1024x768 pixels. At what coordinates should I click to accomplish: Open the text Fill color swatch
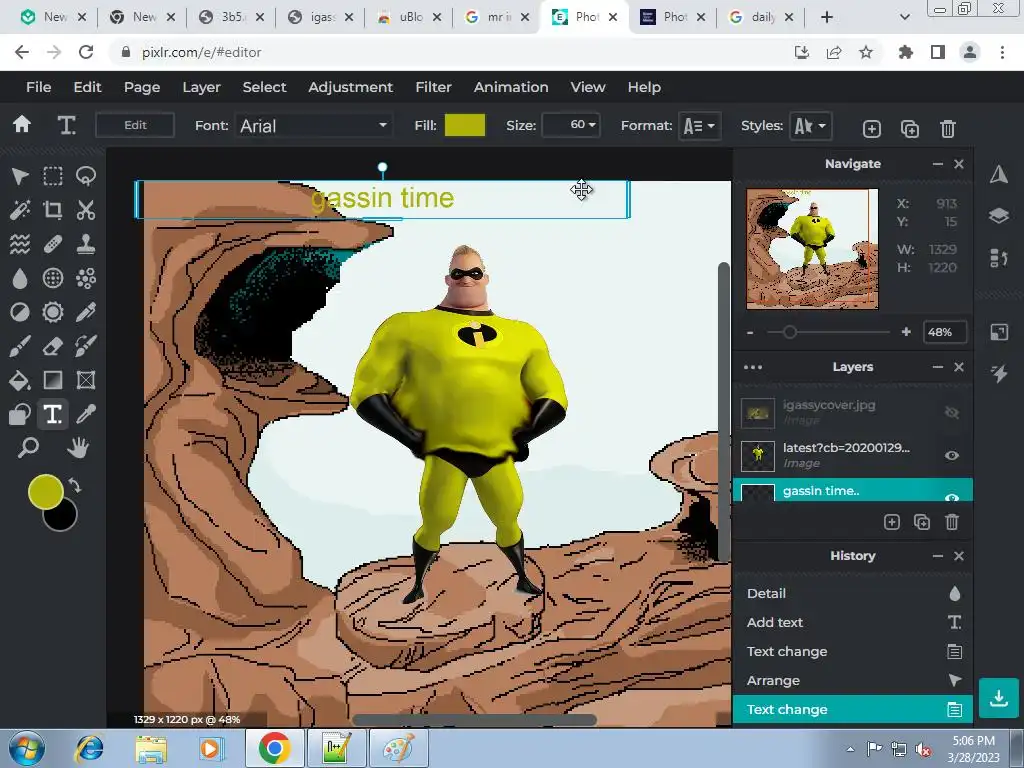(x=465, y=125)
